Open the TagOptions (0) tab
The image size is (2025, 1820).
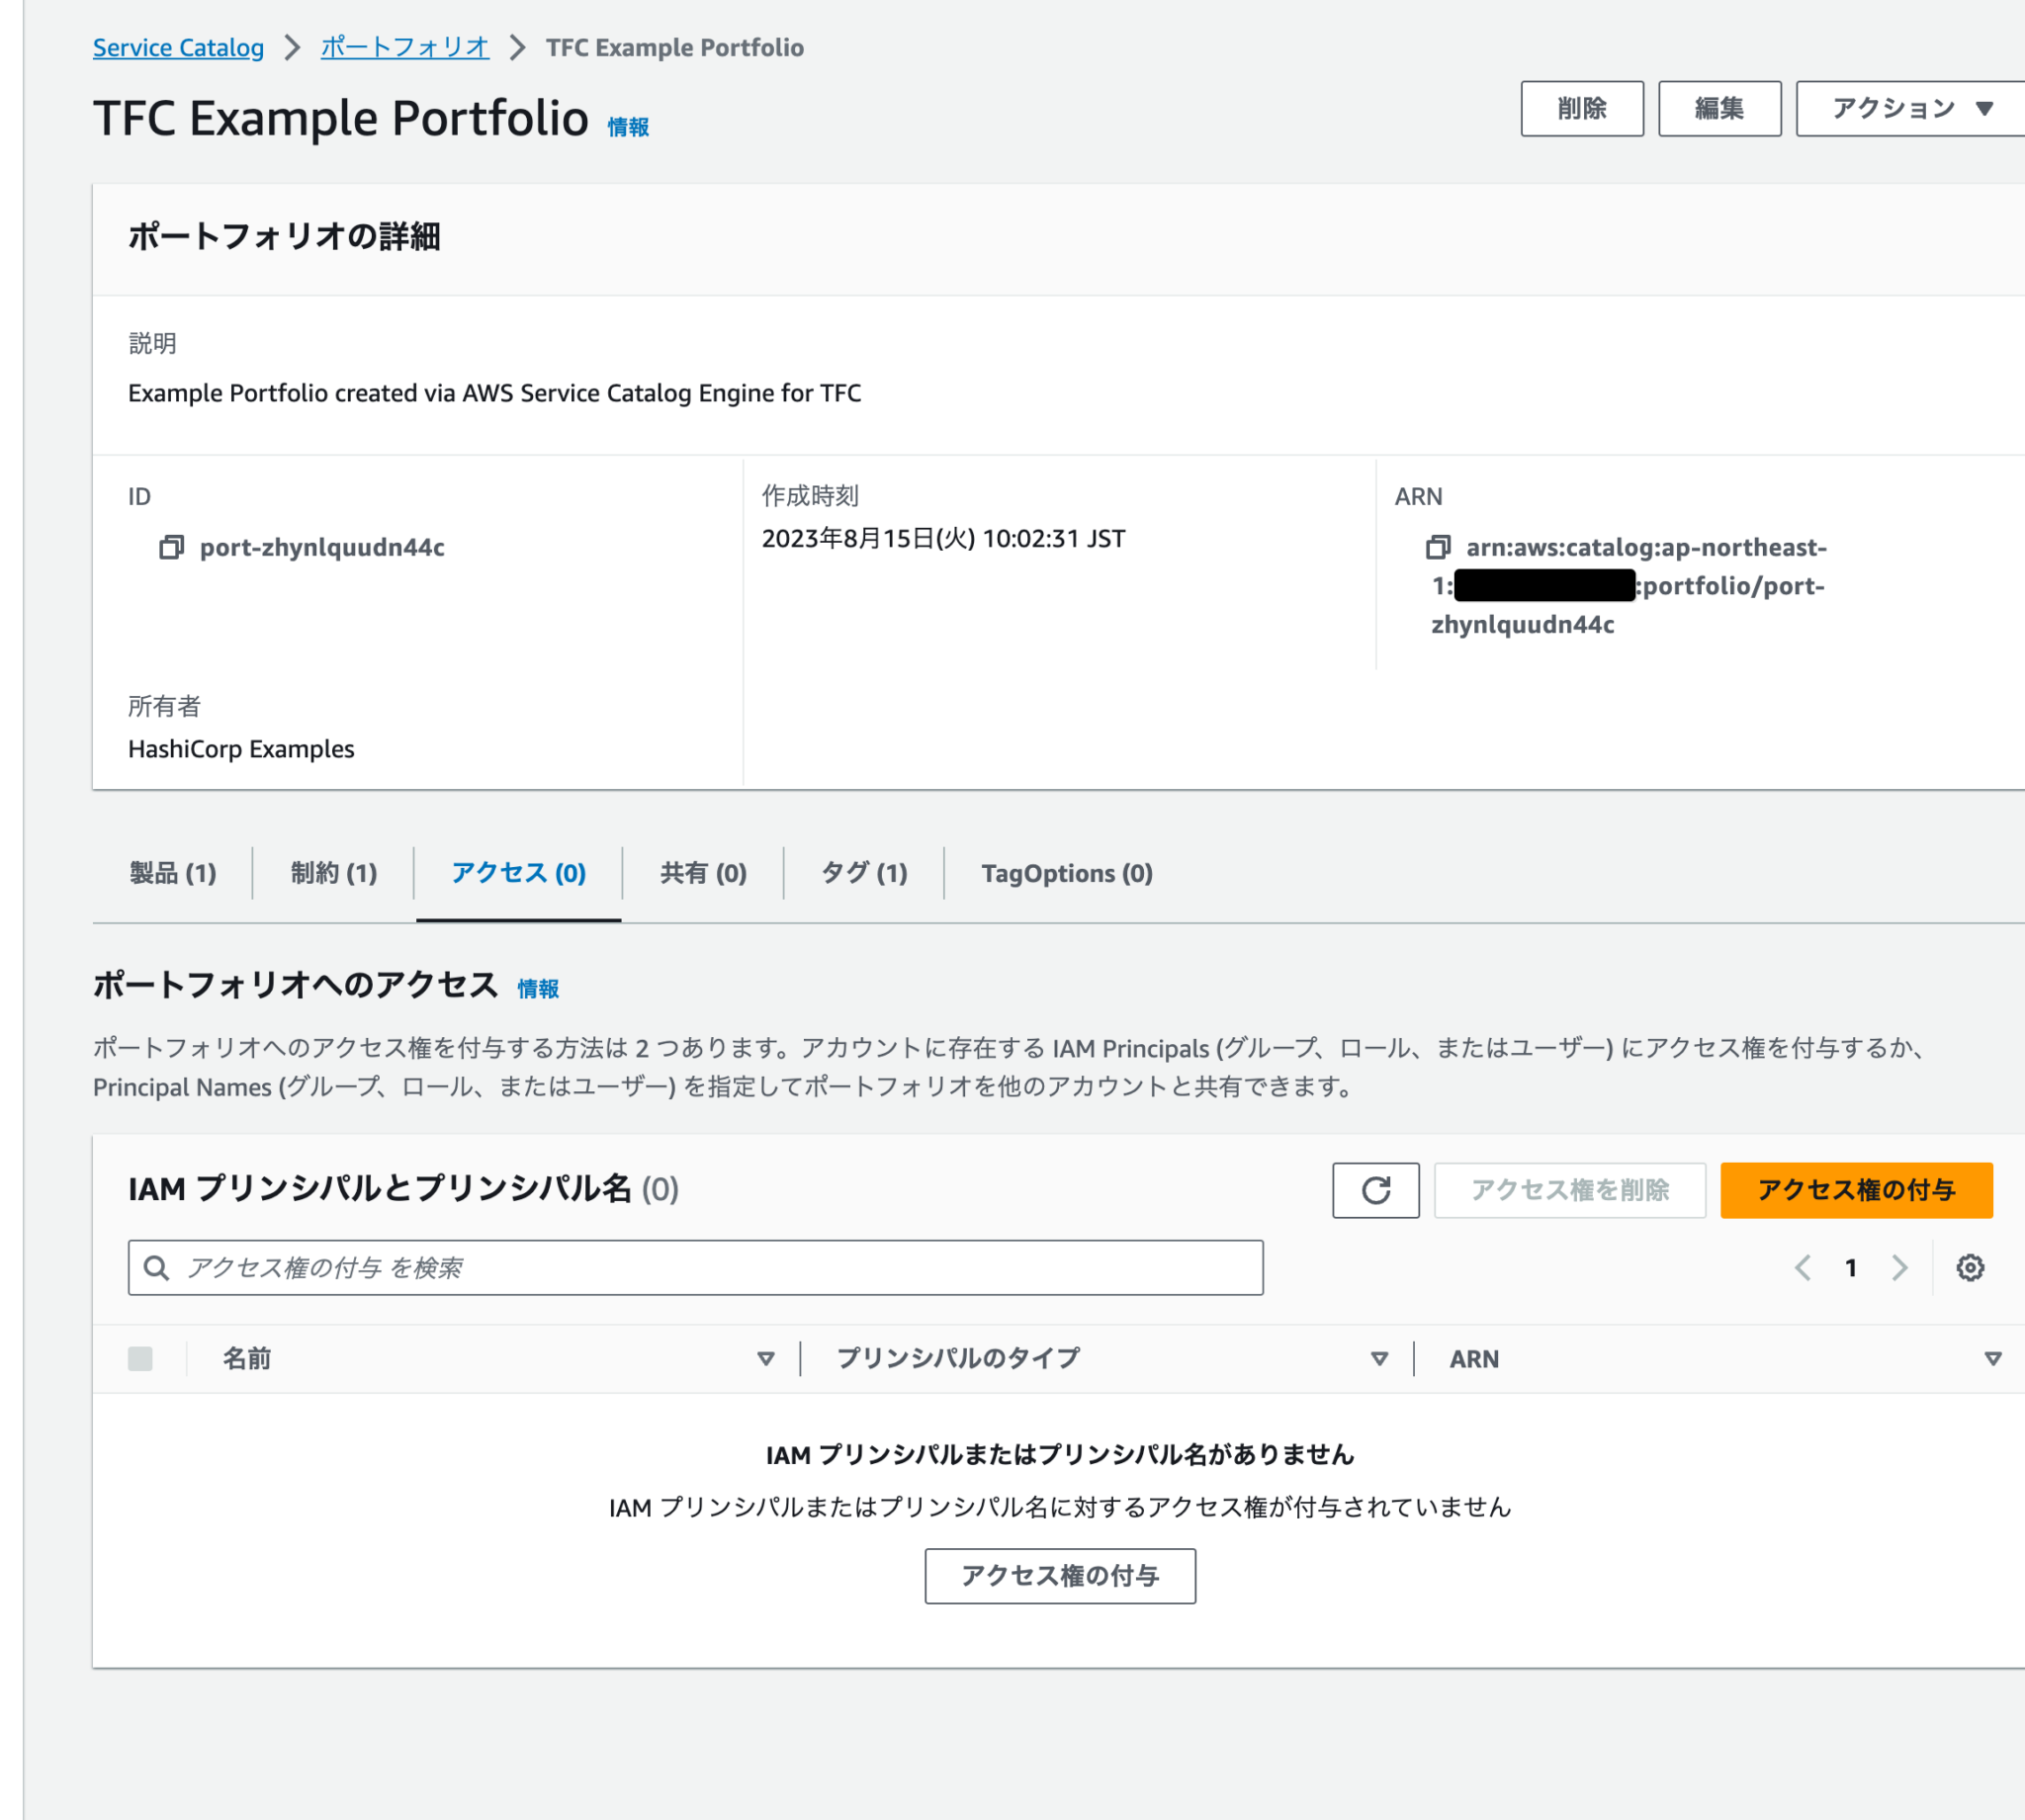pyautogui.click(x=1066, y=873)
